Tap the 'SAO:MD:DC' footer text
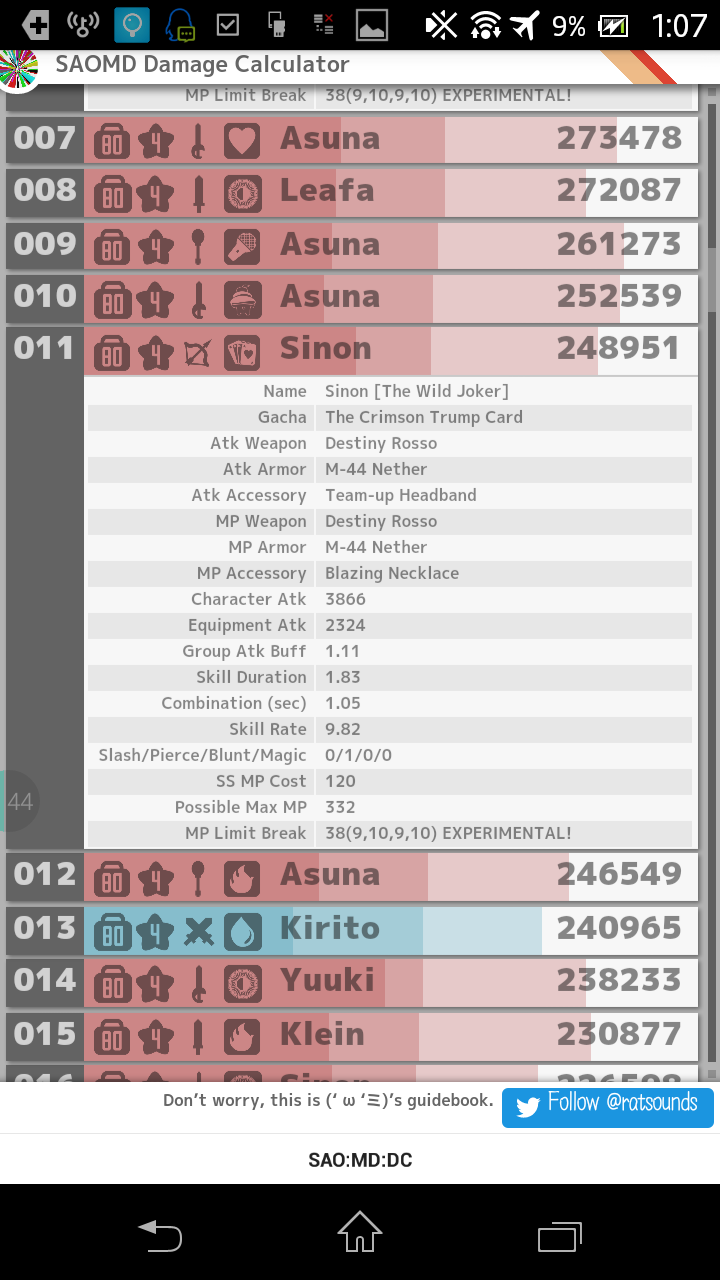Image resolution: width=720 pixels, height=1280 pixels. coord(360,1160)
